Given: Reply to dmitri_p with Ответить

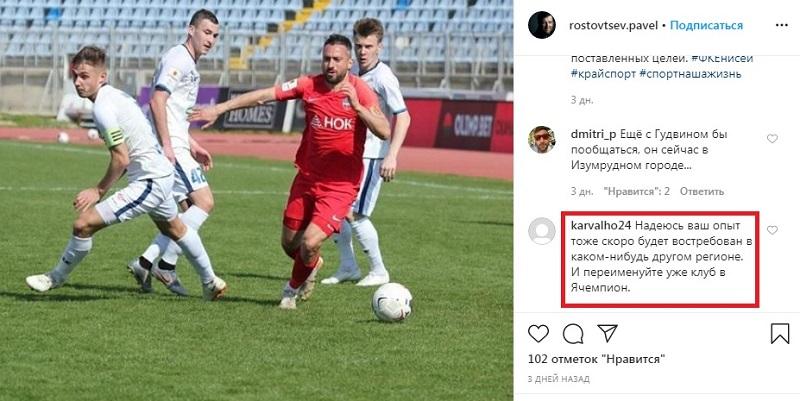Looking at the screenshot, I should click(702, 191).
